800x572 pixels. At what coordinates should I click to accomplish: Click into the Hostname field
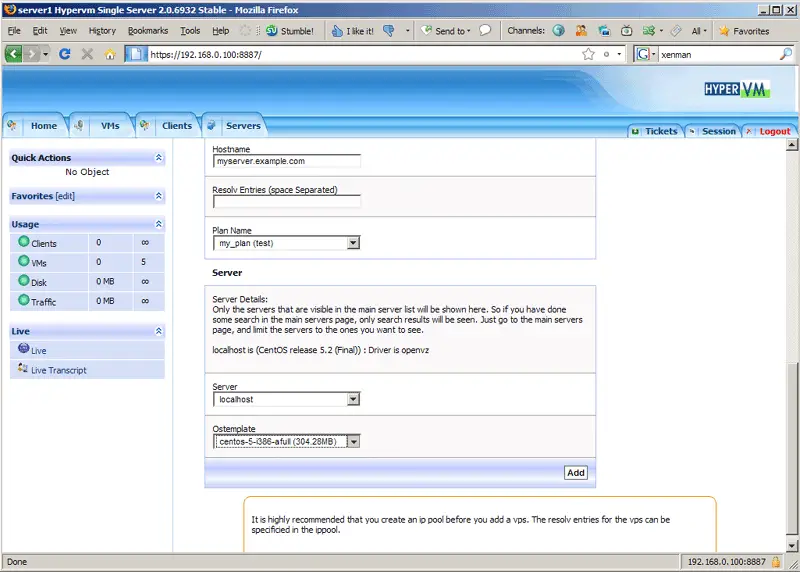click(286, 161)
